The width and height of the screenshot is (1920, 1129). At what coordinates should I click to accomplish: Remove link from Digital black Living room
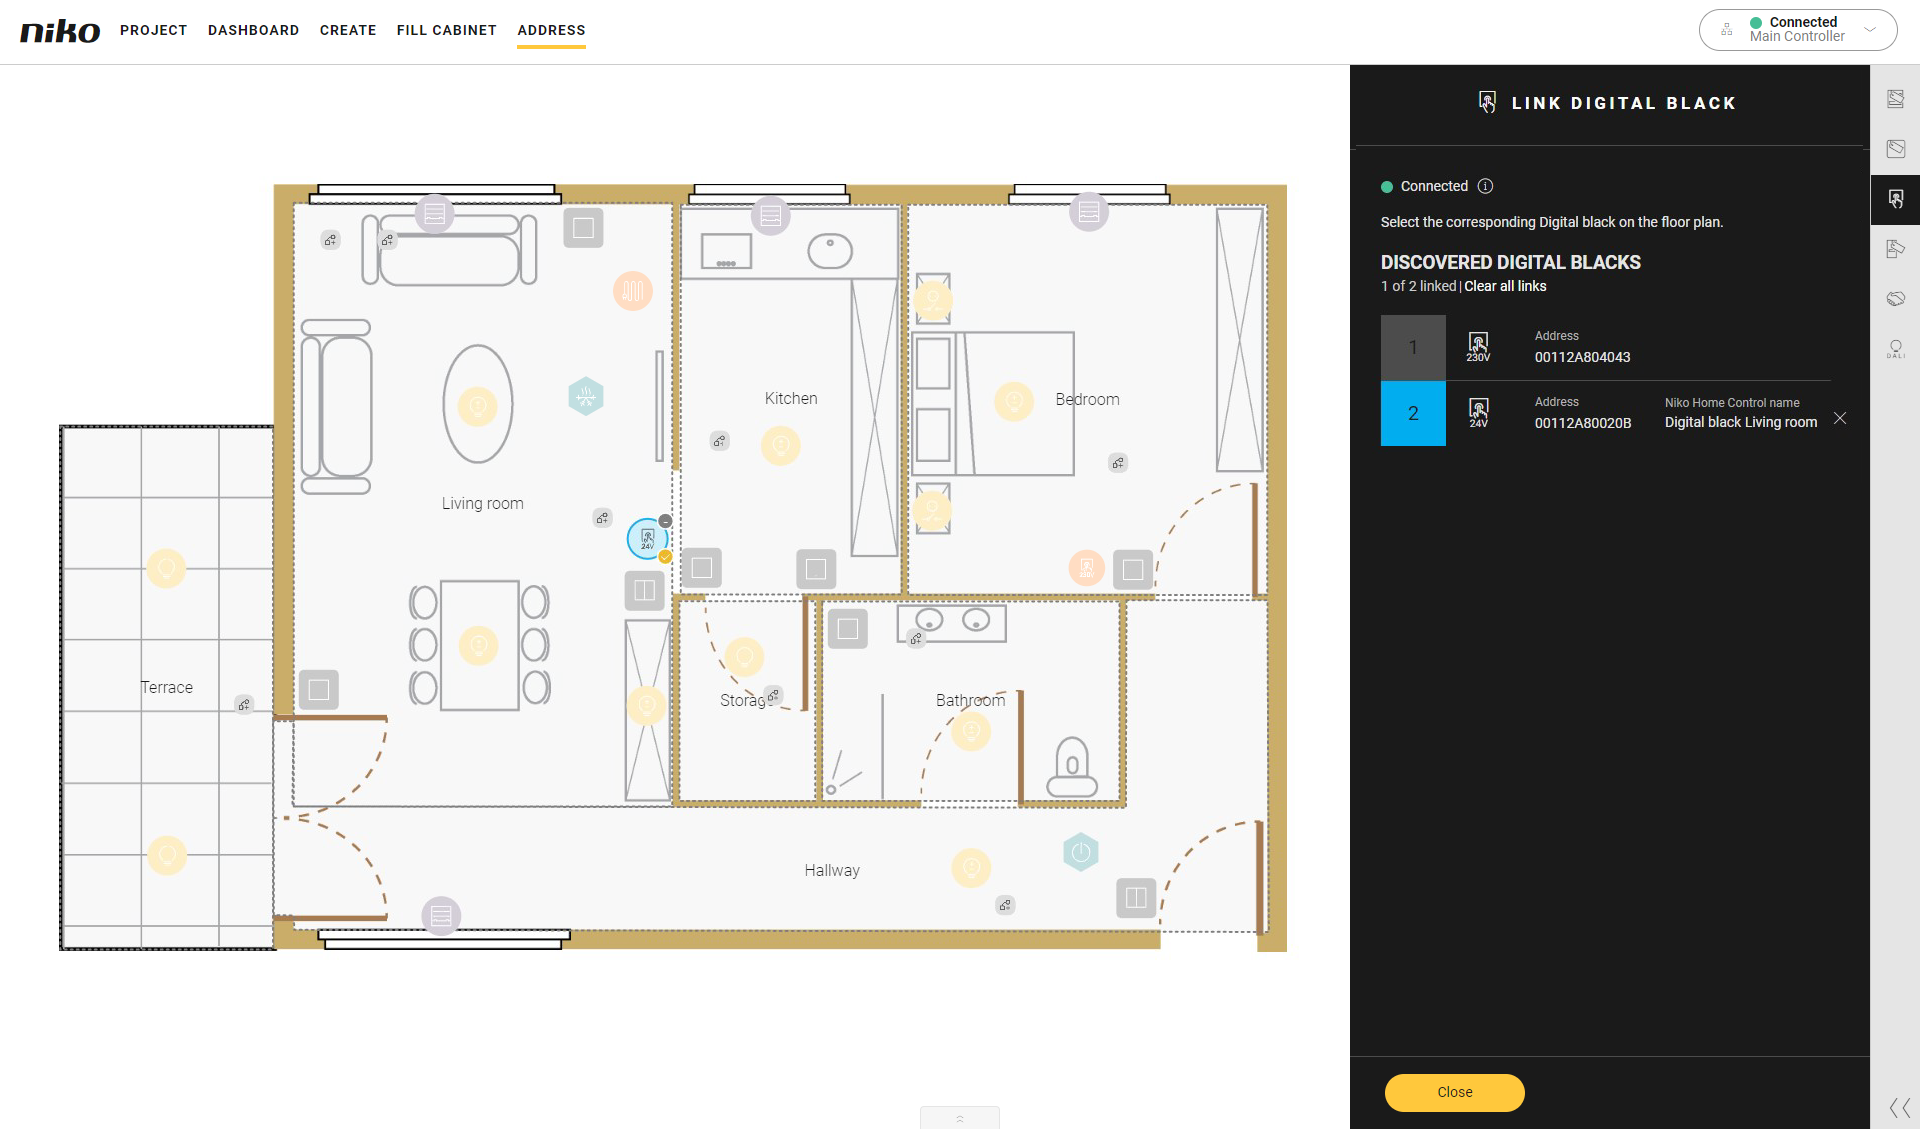1839,418
